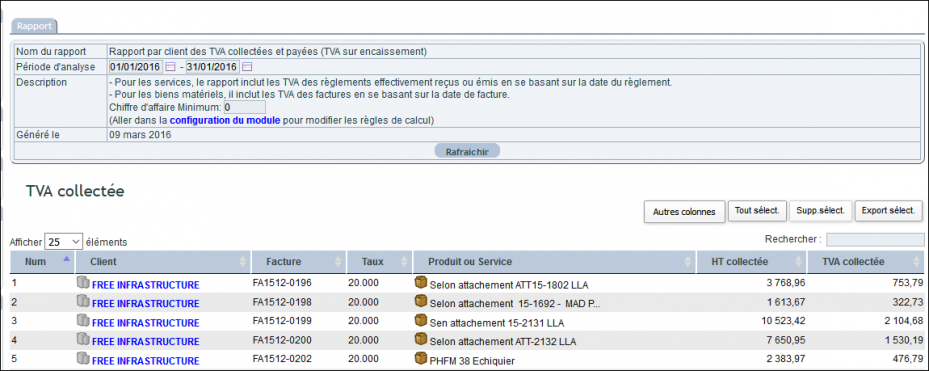929x371 pixels.
Task: Sort by HT collectée column header
Action: pyautogui.click(x=751, y=261)
